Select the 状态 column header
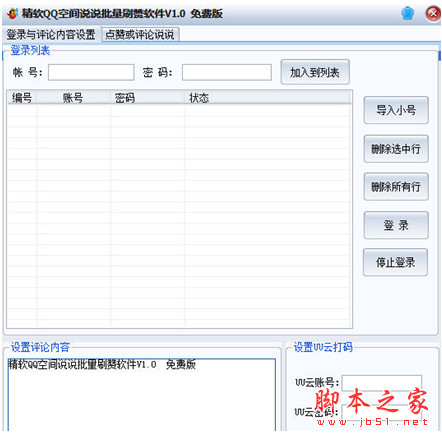442x433 pixels. pyautogui.click(x=267, y=98)
